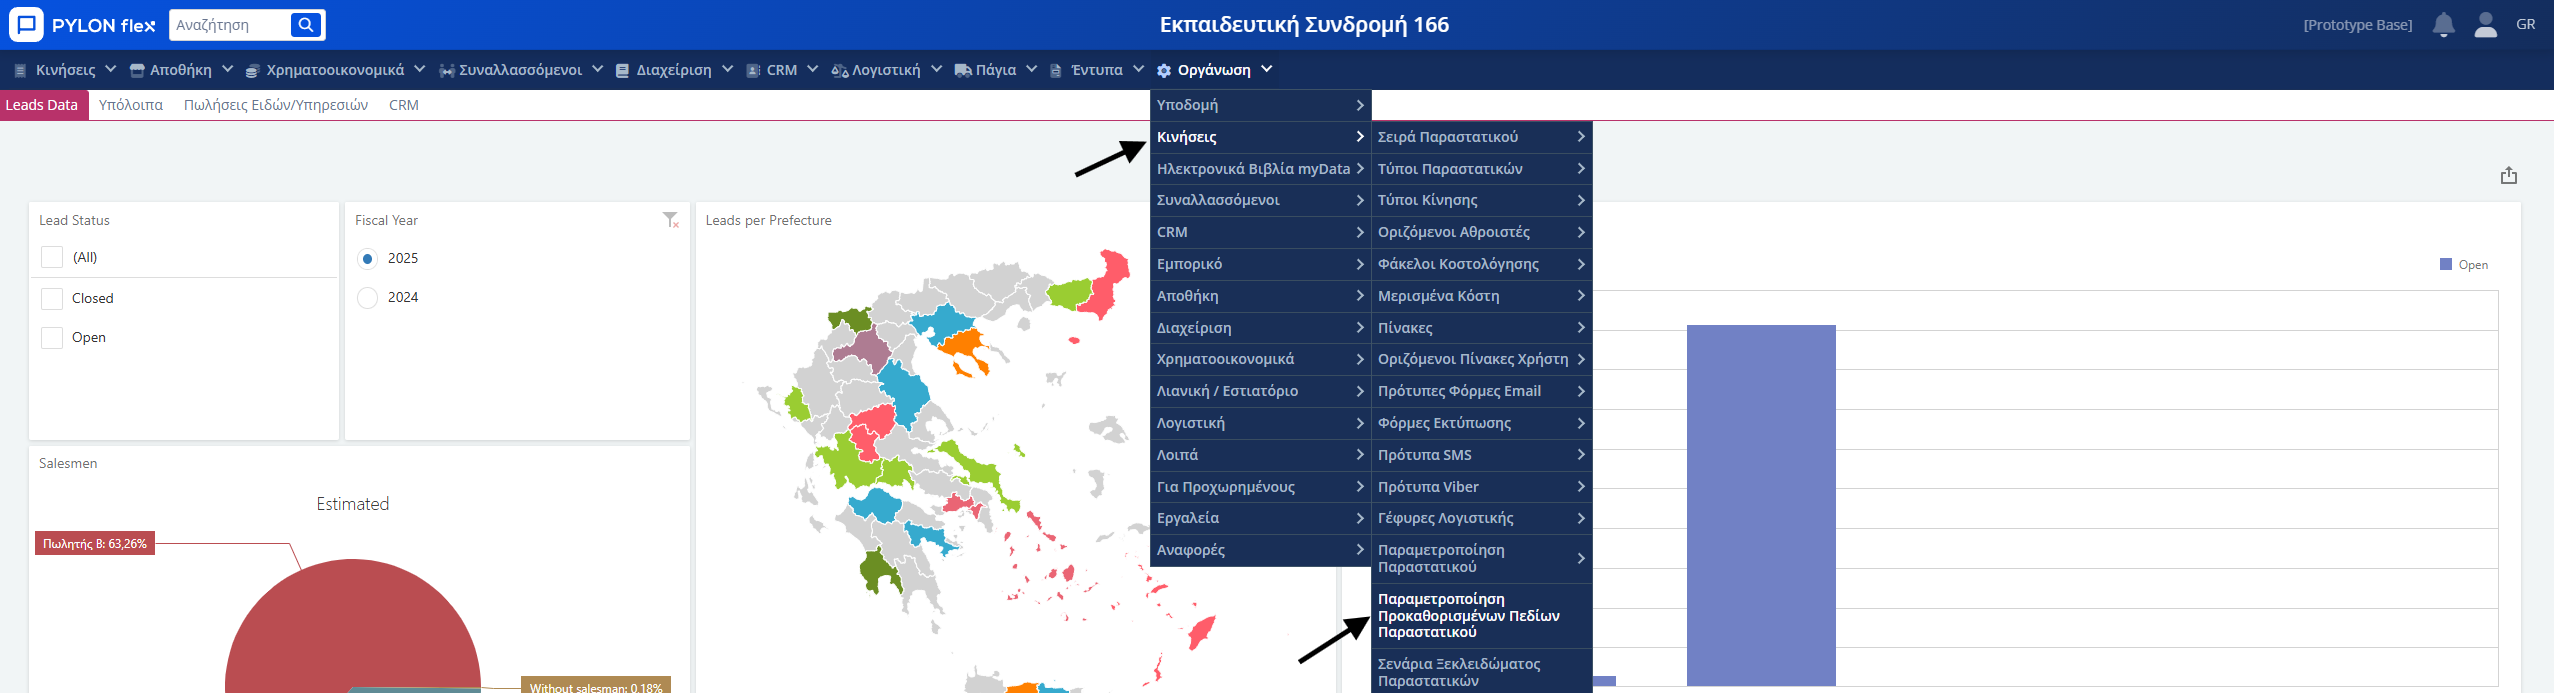Check the Closed lead status box
The image size is (2554, 693).
[52, 298]
